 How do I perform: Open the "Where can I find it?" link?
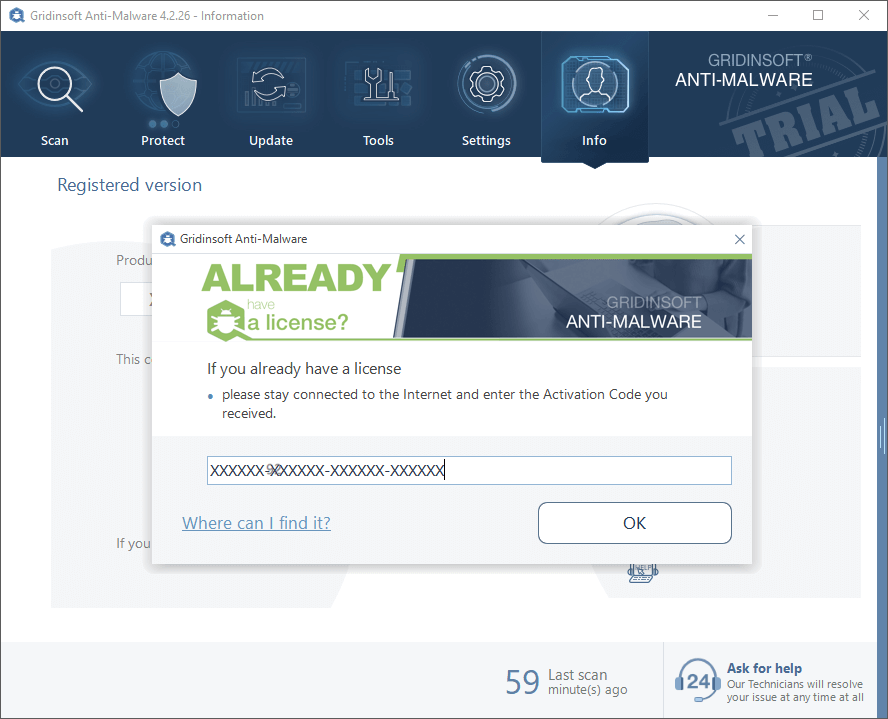(x=256, y=523)
